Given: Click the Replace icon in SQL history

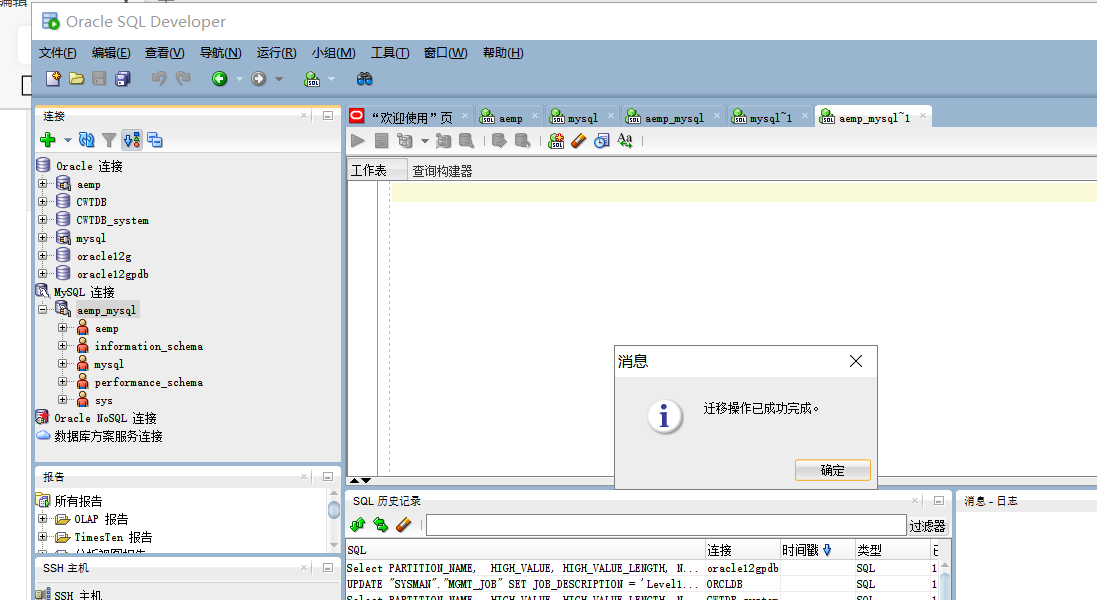Looking at the screenshot, I should [x=381, y=524].
